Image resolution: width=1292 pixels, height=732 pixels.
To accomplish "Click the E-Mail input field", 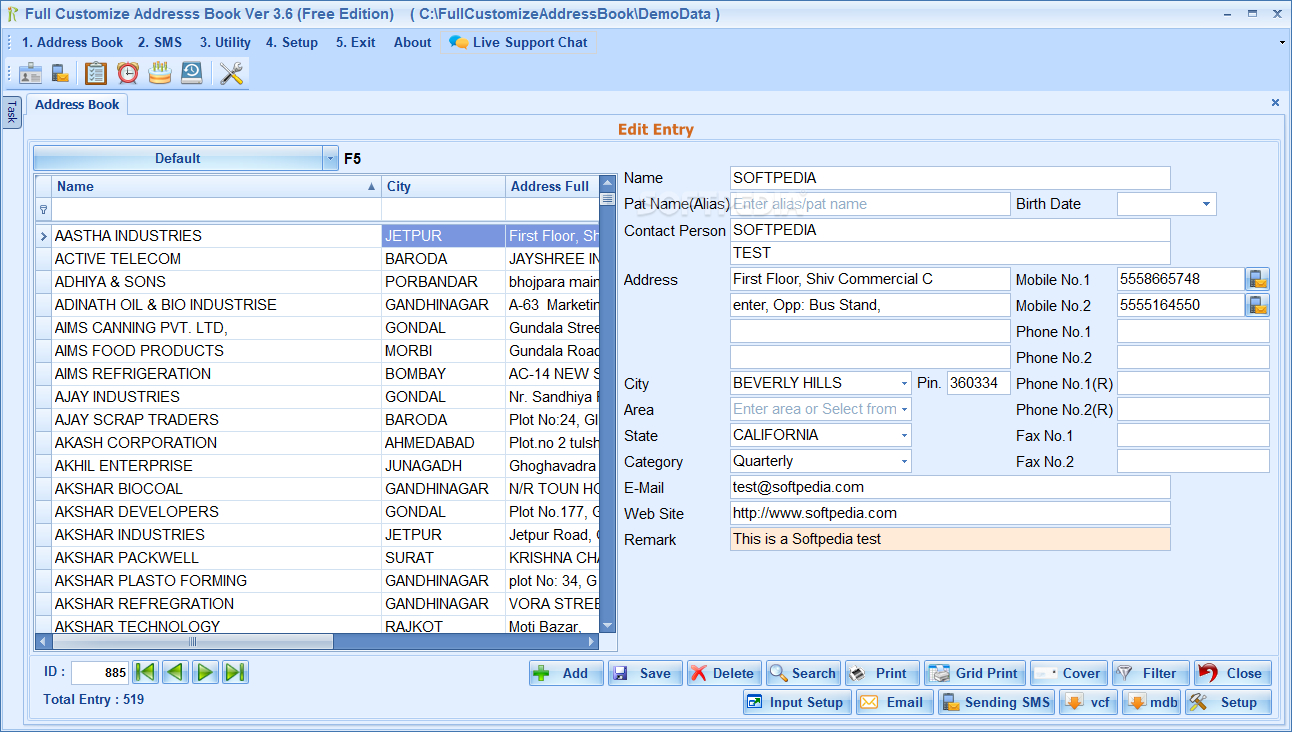I will coord(949,487).
